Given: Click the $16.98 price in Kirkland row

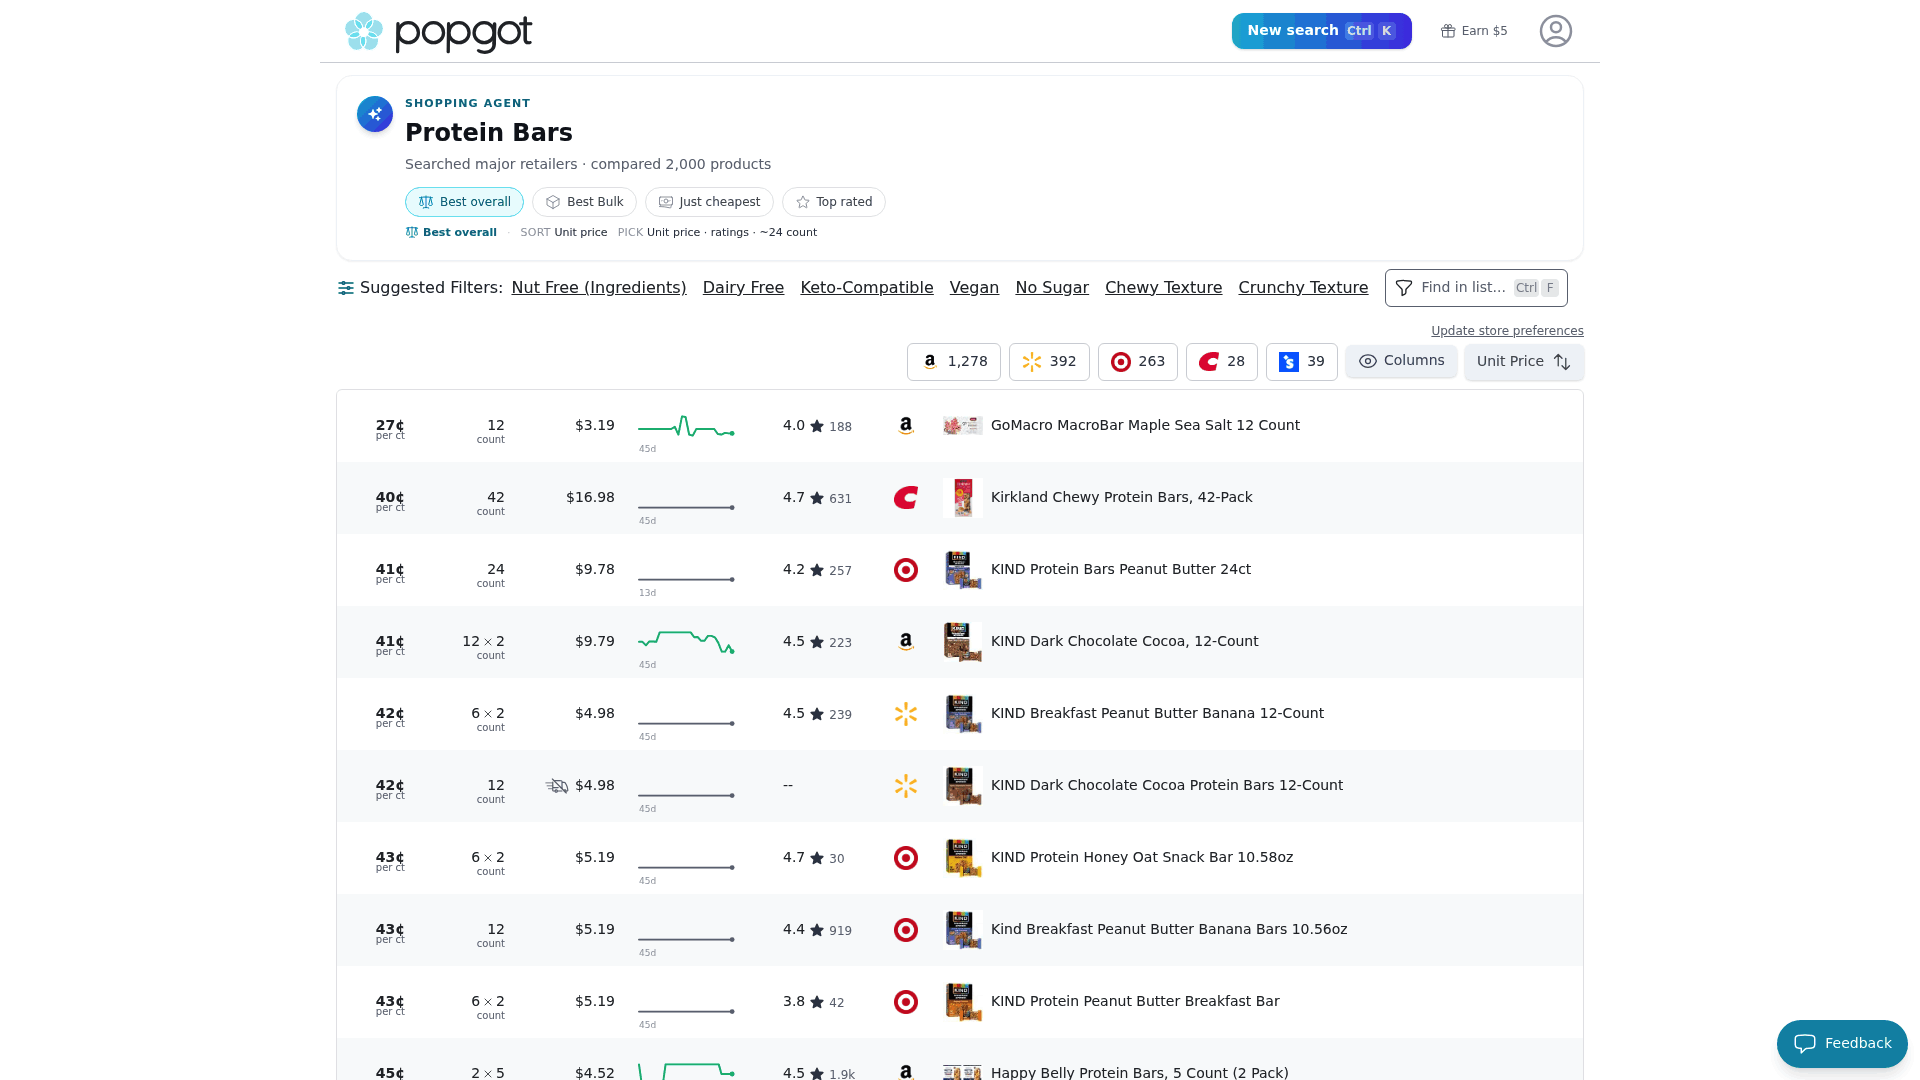Looking at the screenshot, I should (590, 497).
